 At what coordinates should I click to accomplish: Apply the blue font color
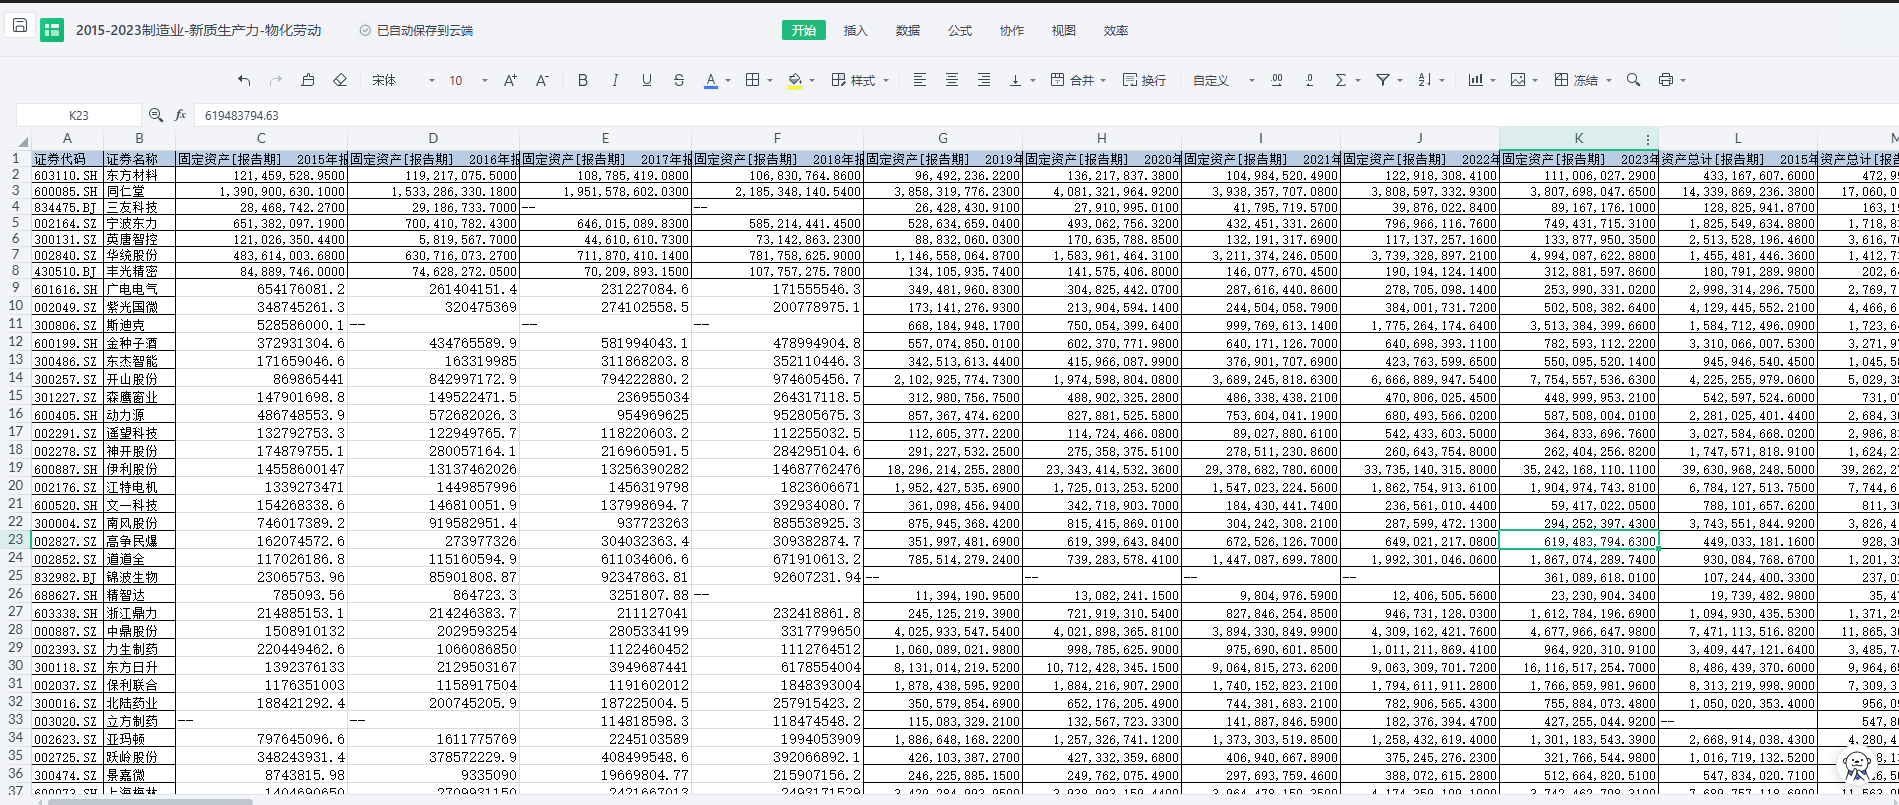point(711,80)
